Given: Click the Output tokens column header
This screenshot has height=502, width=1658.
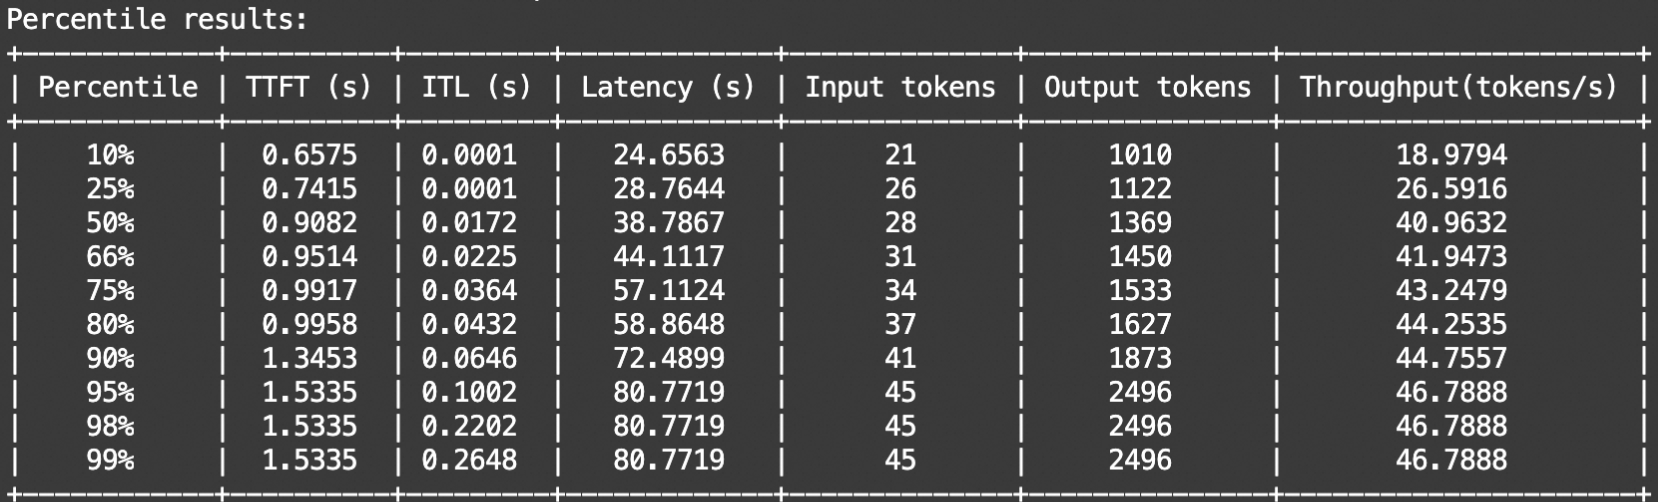Looking at the screenshot, I should pos(1147,87).
